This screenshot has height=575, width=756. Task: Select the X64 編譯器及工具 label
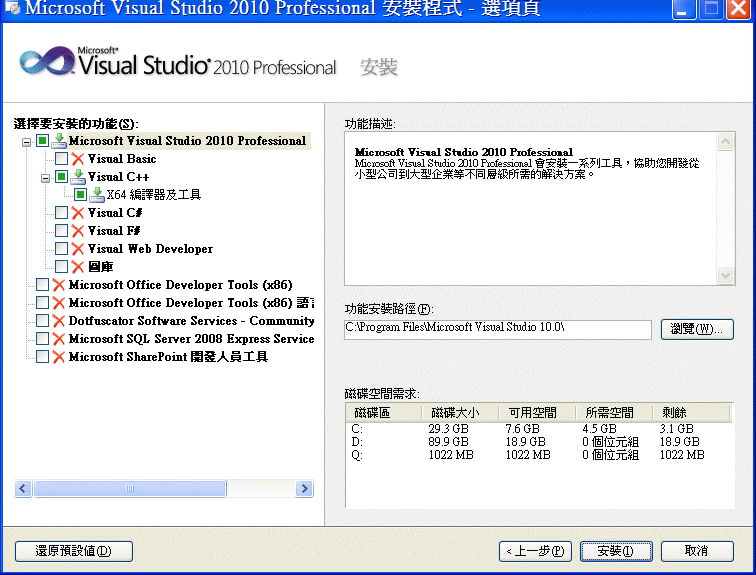(154, 195)
